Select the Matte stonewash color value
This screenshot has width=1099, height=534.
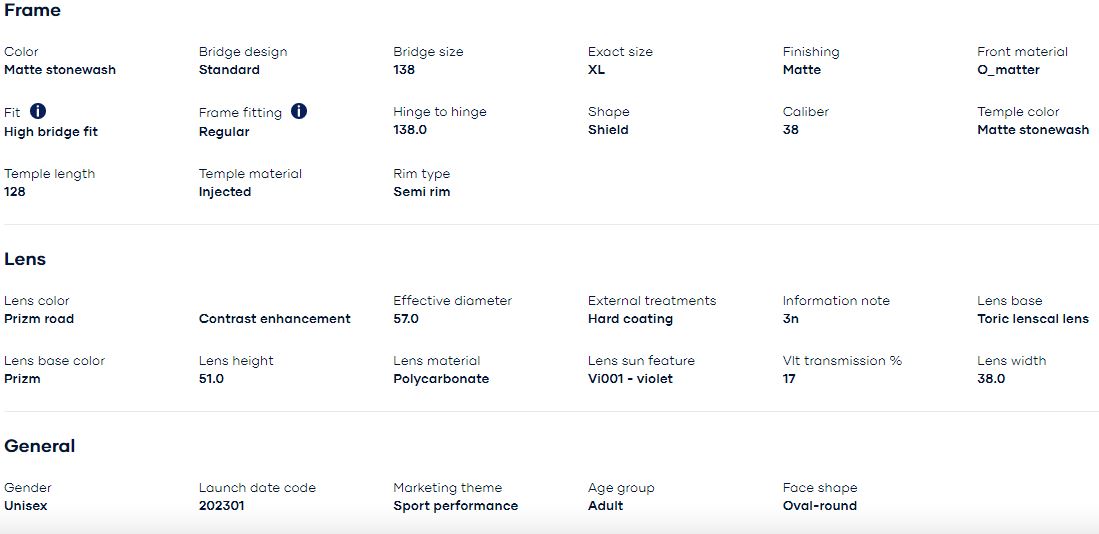point(60,70)
